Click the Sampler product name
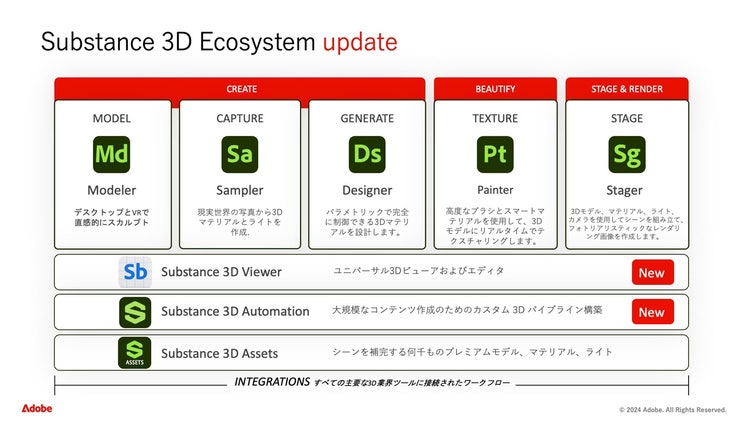This screenshot has height=422, width=750. pos(240,190)
